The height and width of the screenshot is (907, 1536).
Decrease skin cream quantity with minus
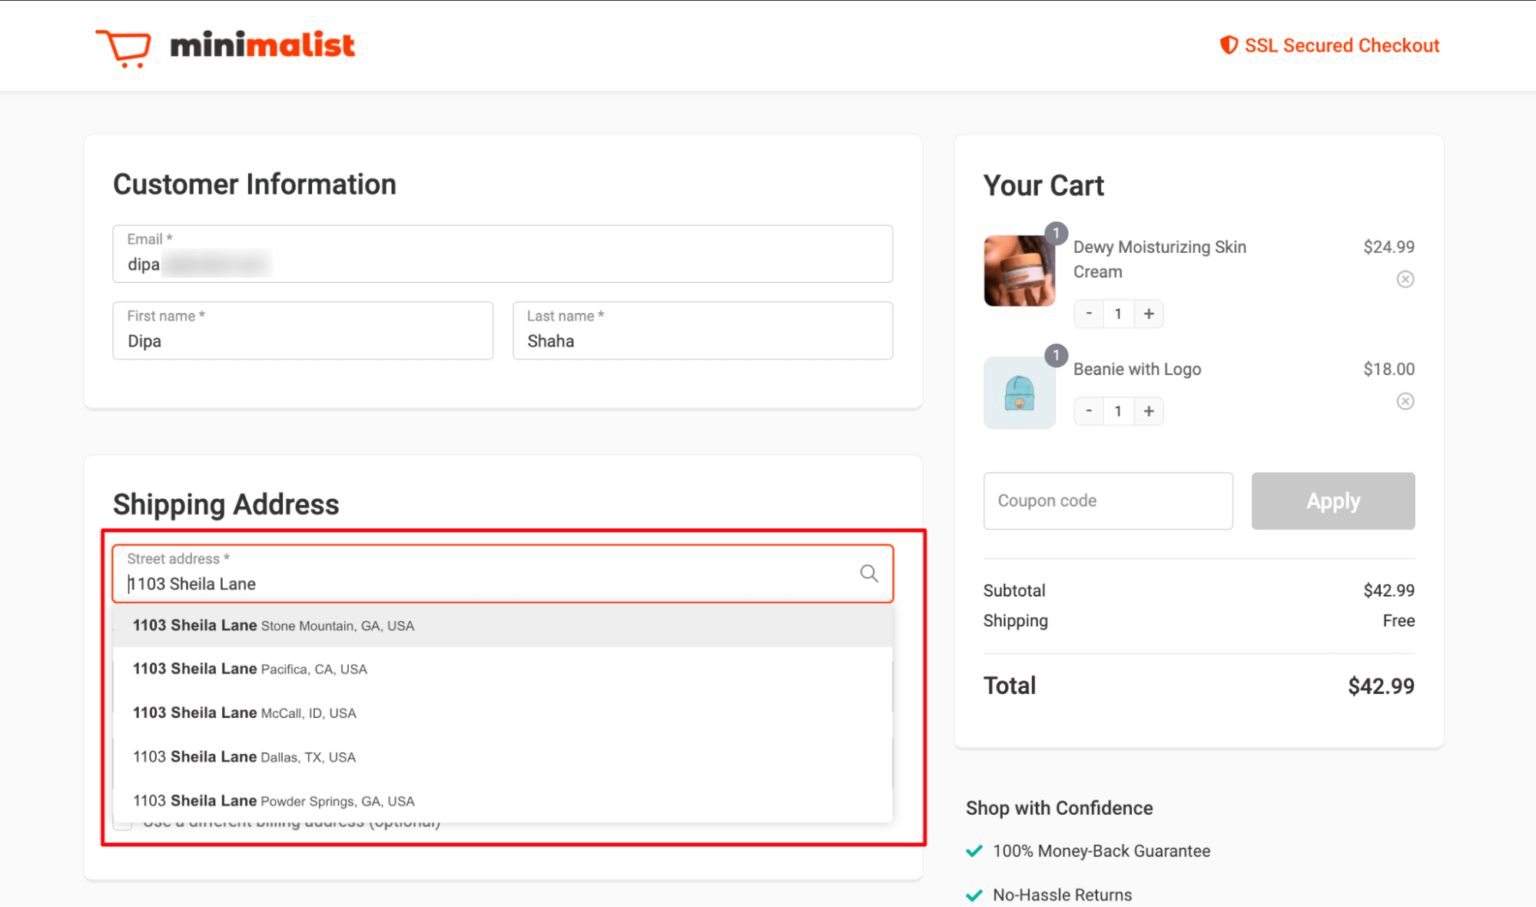pyautogui.click(x=1088, y=313)
